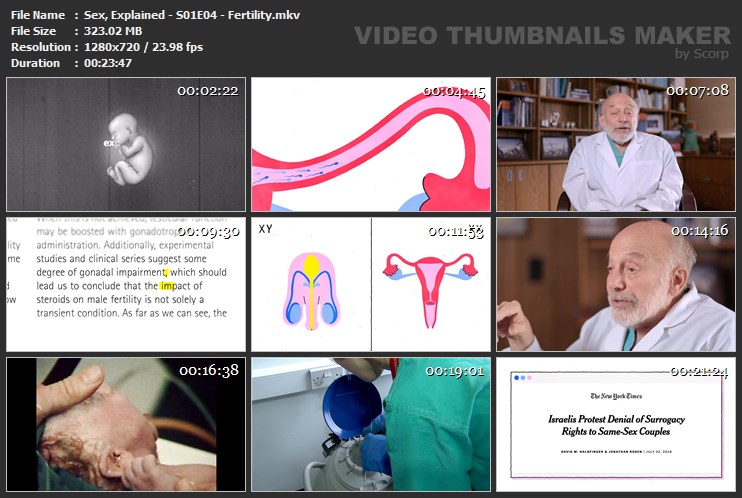Select the lab freezer thumbnail at 00:19:01
The height and width of the screenshot is (498, 742).
pos(371,425)
